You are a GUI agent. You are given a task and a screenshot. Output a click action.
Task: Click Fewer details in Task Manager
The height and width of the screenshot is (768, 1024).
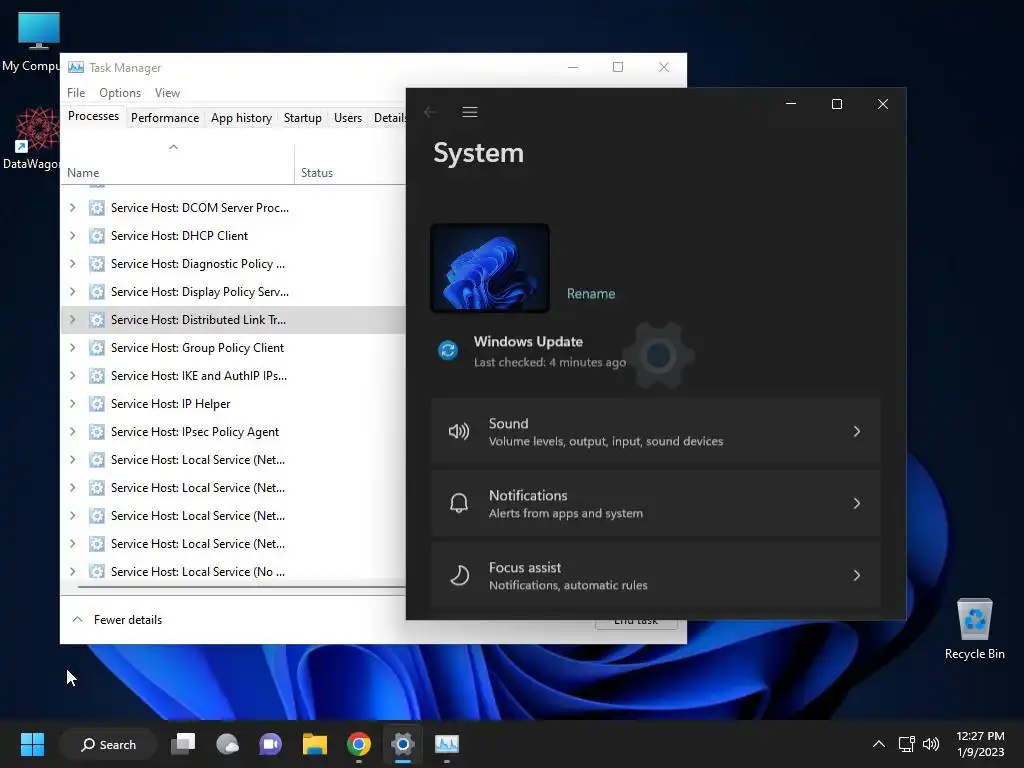(x=118, y=620)
